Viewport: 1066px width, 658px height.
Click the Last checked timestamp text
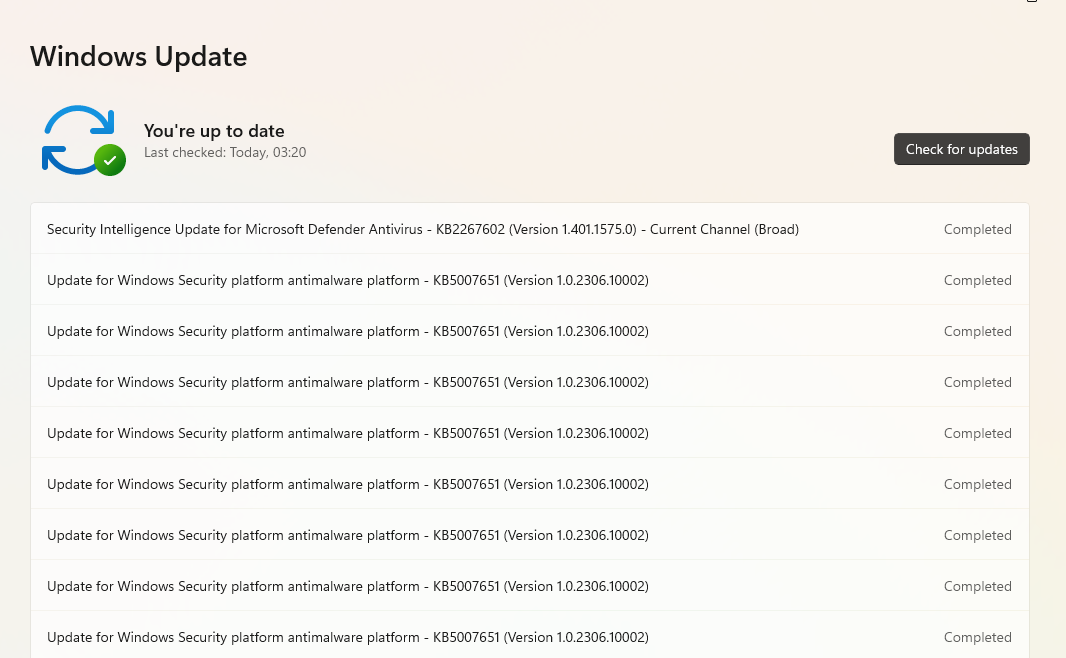(x=225, y=153)
